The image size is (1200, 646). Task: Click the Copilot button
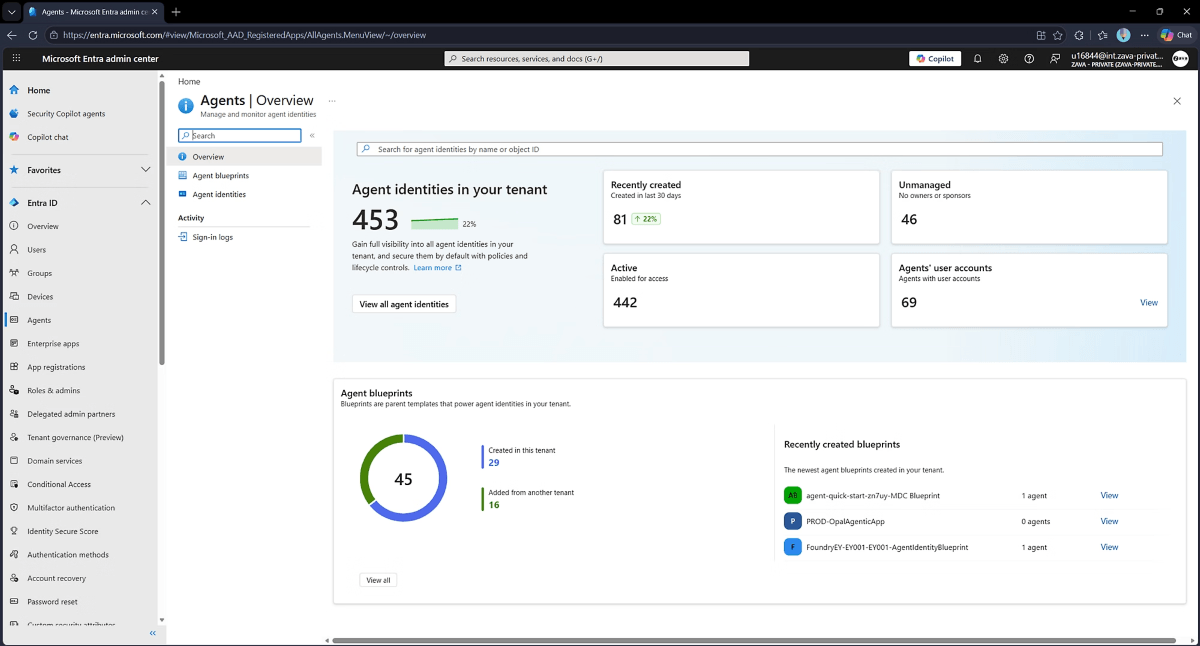click(935, 59)
